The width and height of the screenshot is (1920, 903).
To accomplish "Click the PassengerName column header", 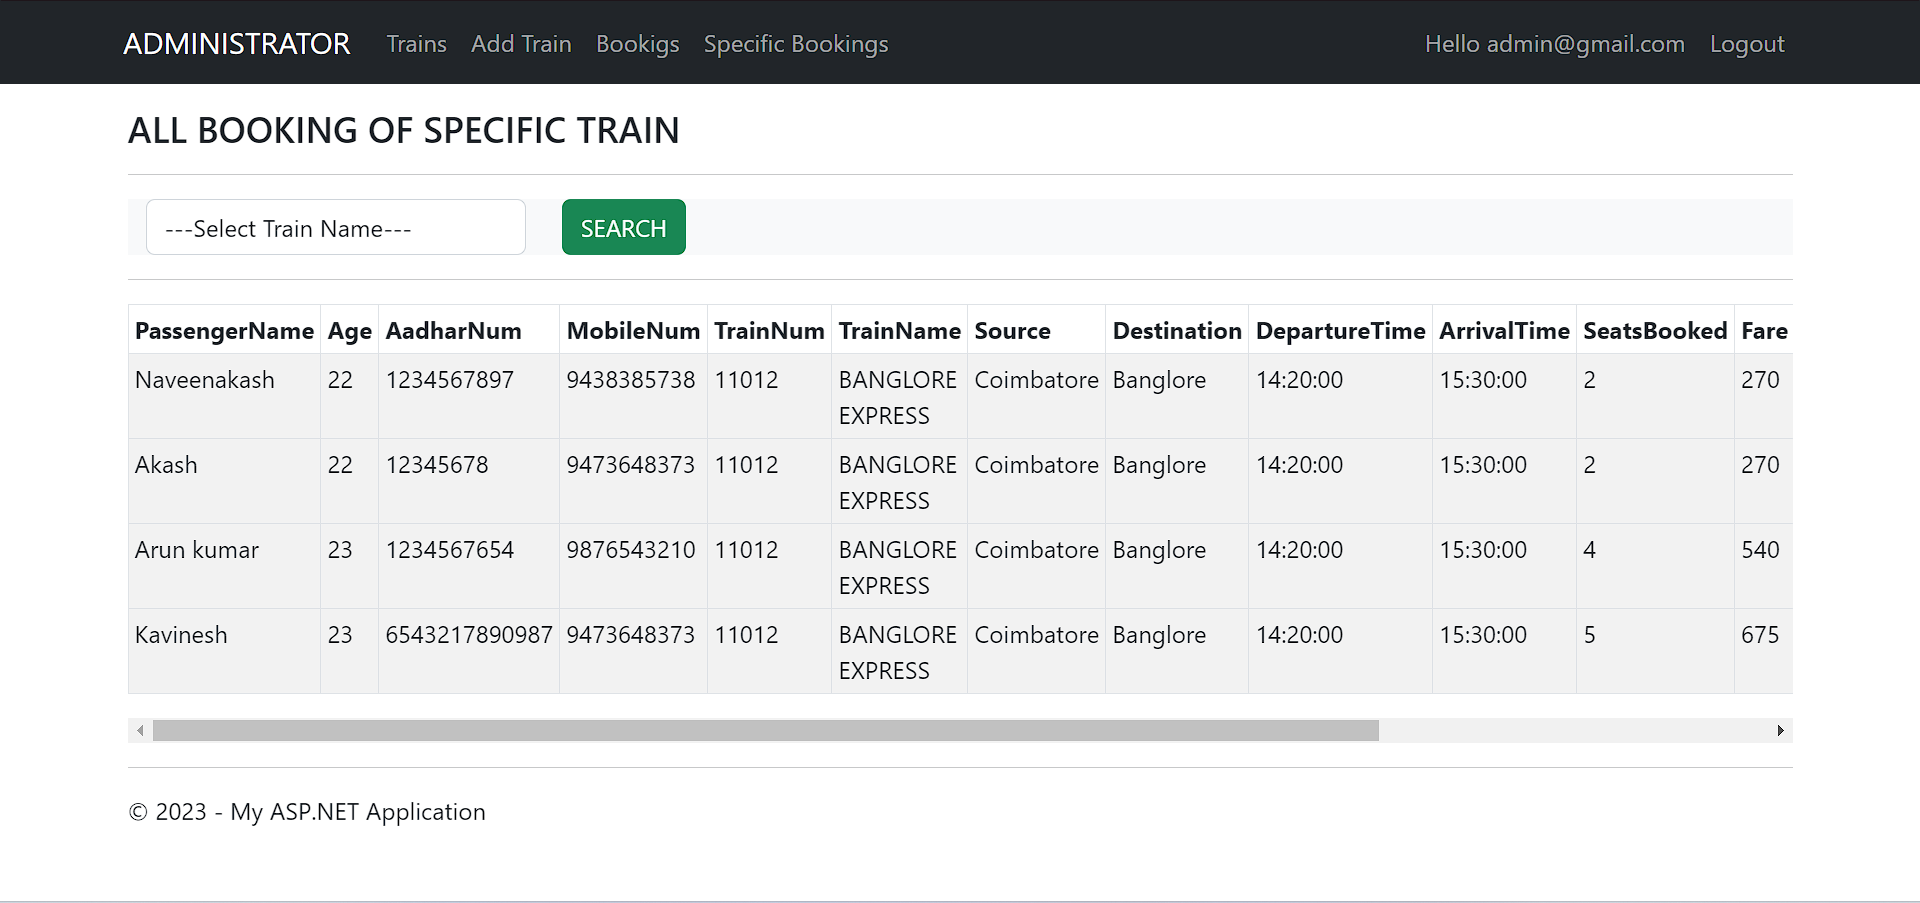I will coord(224,331).
